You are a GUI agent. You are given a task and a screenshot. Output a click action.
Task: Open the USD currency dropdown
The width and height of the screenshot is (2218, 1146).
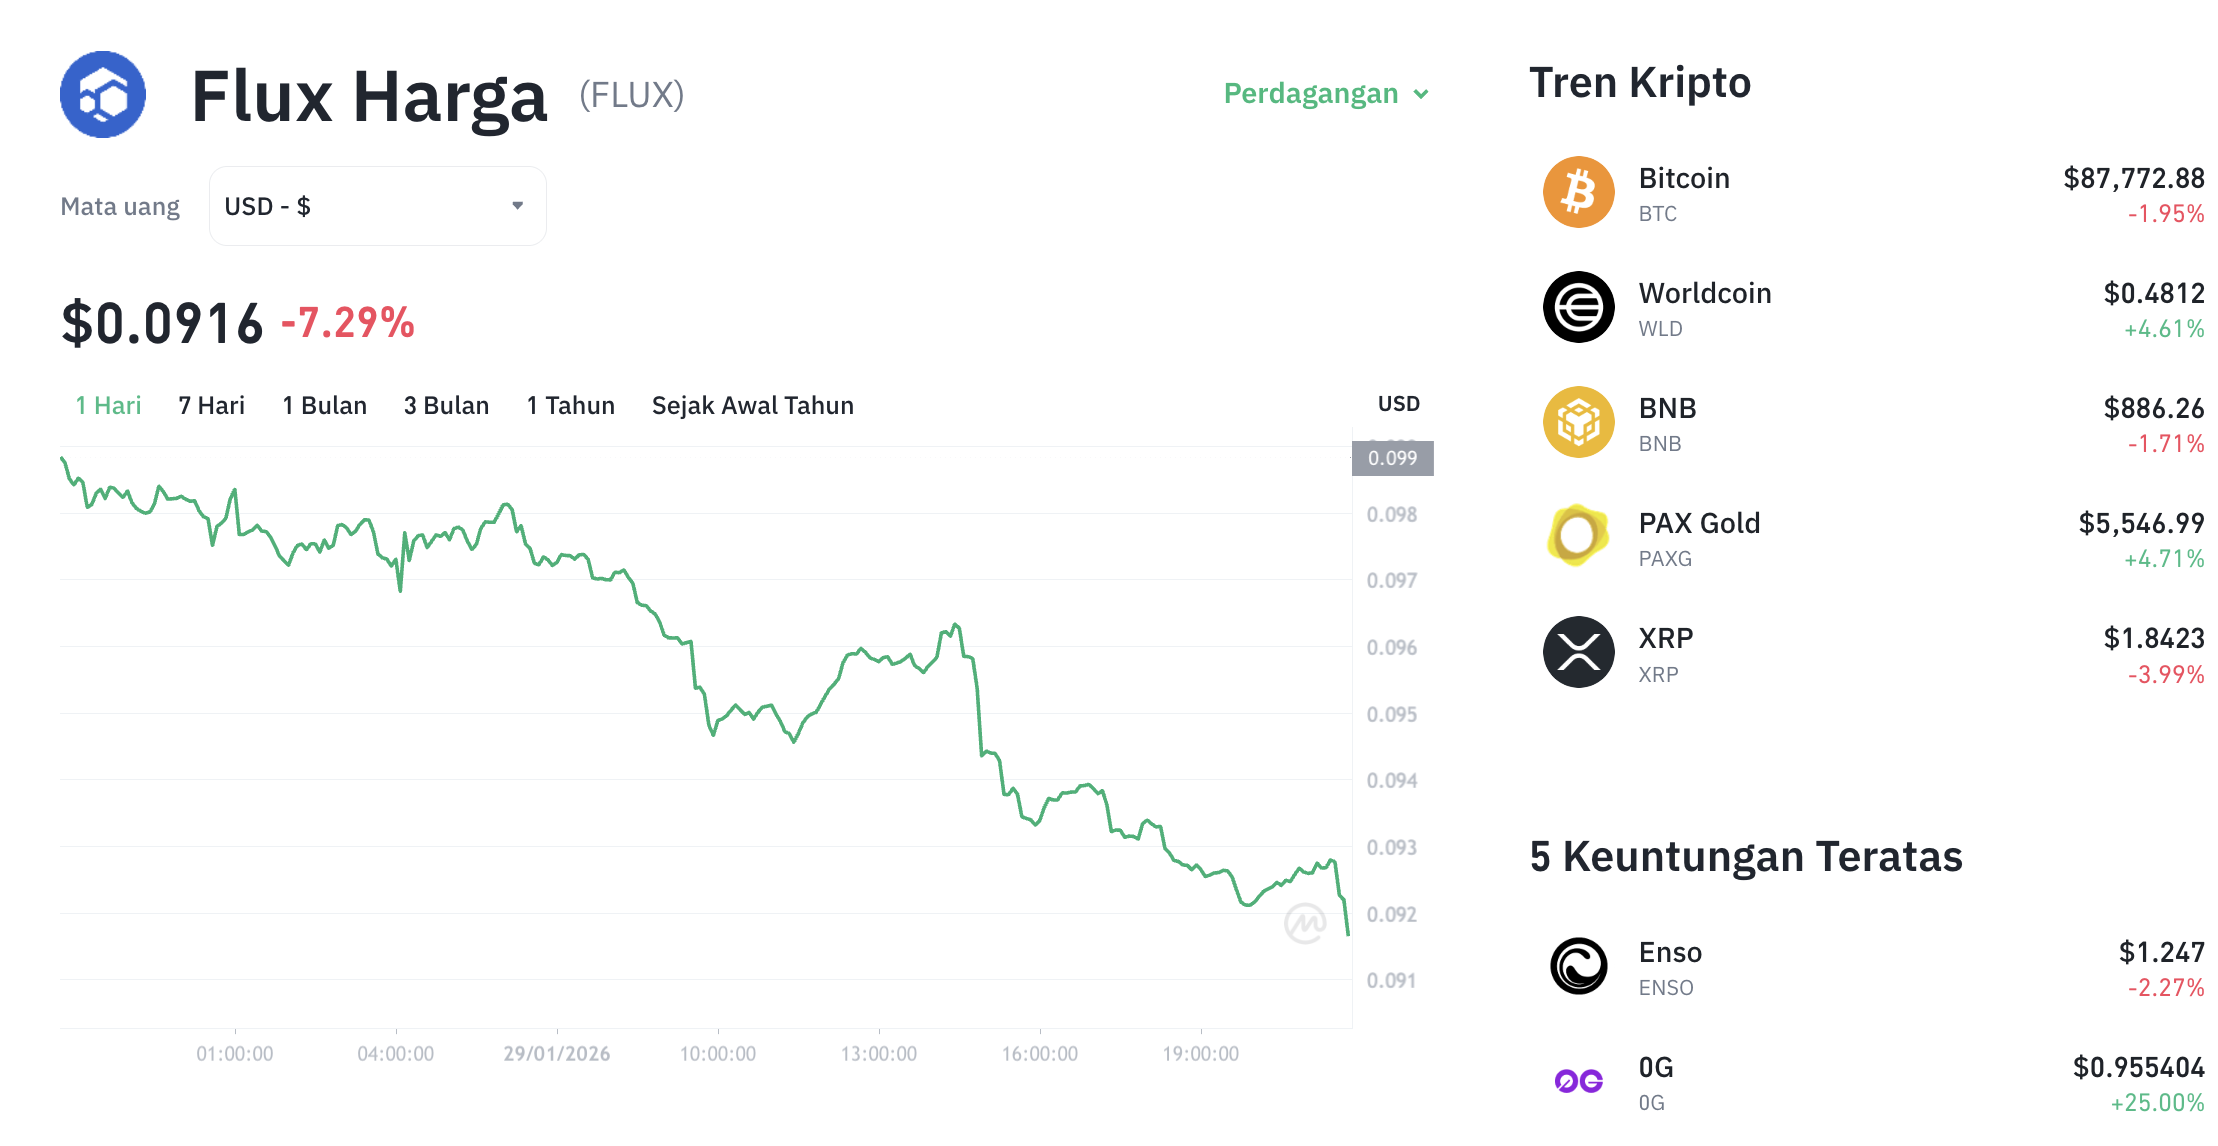(377, 205)
